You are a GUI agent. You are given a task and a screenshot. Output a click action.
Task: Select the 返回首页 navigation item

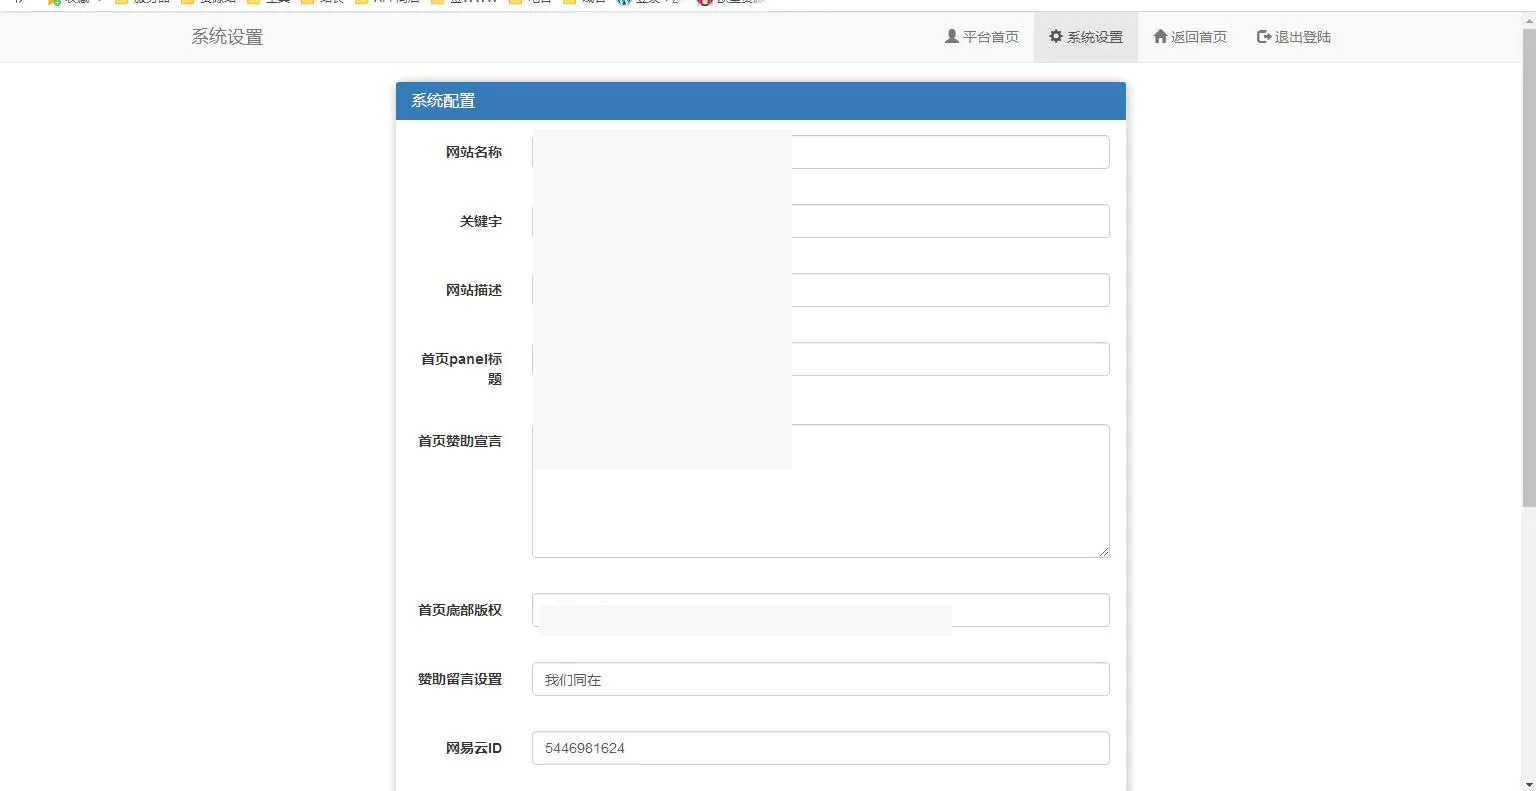point(1190,36)
